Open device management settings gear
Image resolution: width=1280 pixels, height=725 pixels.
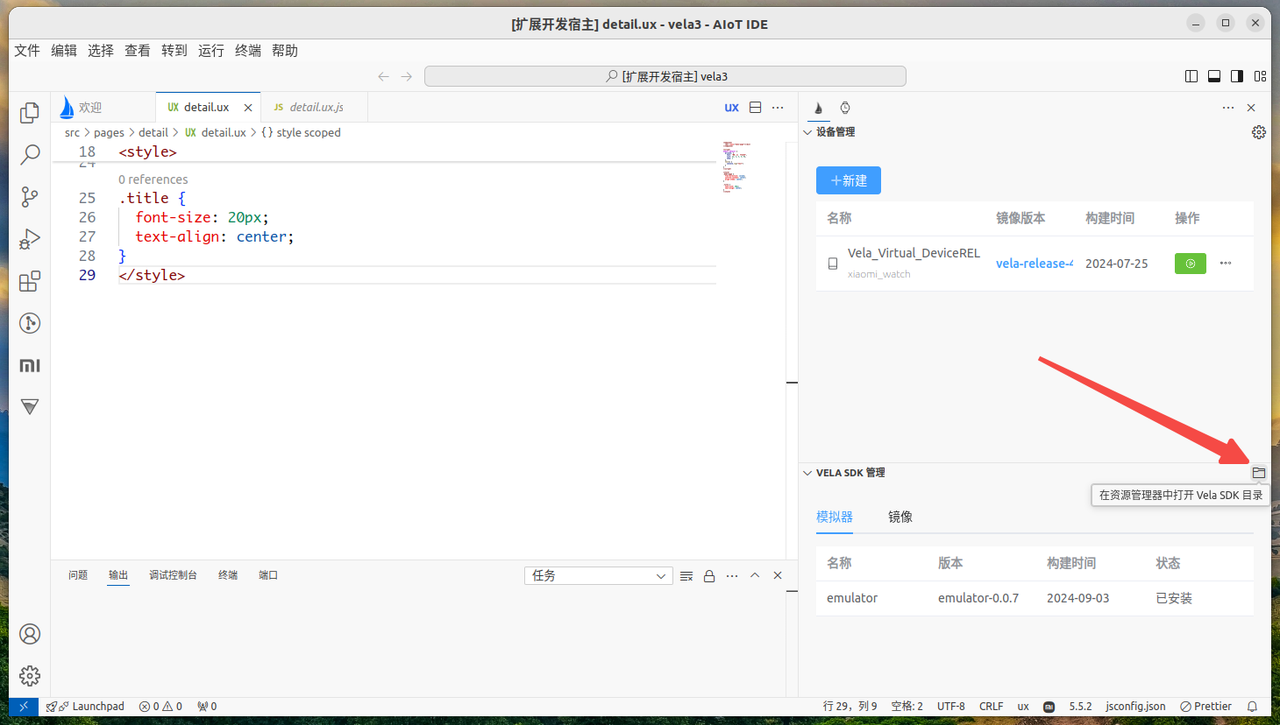(x=1258, y=132)
